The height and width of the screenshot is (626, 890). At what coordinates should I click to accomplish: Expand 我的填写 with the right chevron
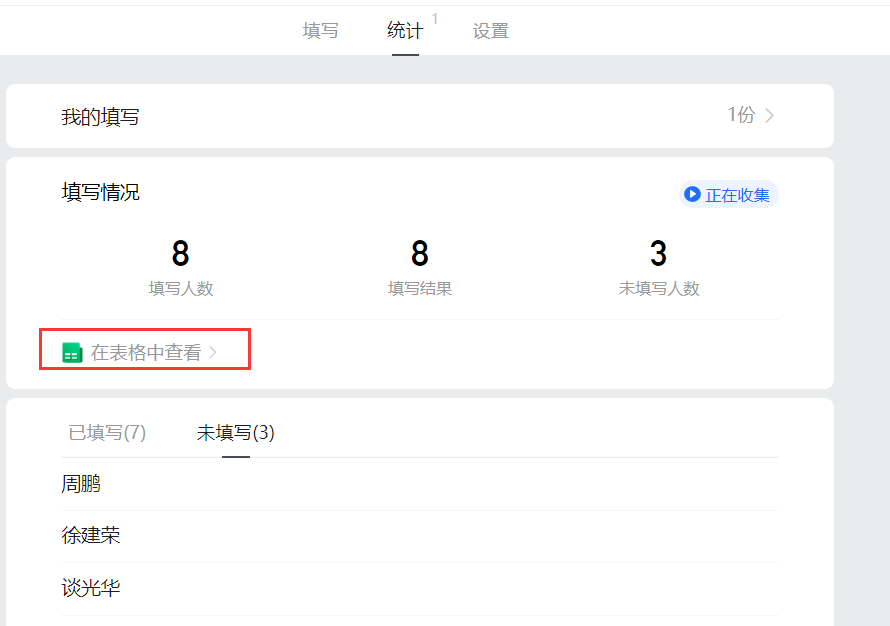(769, 116)
